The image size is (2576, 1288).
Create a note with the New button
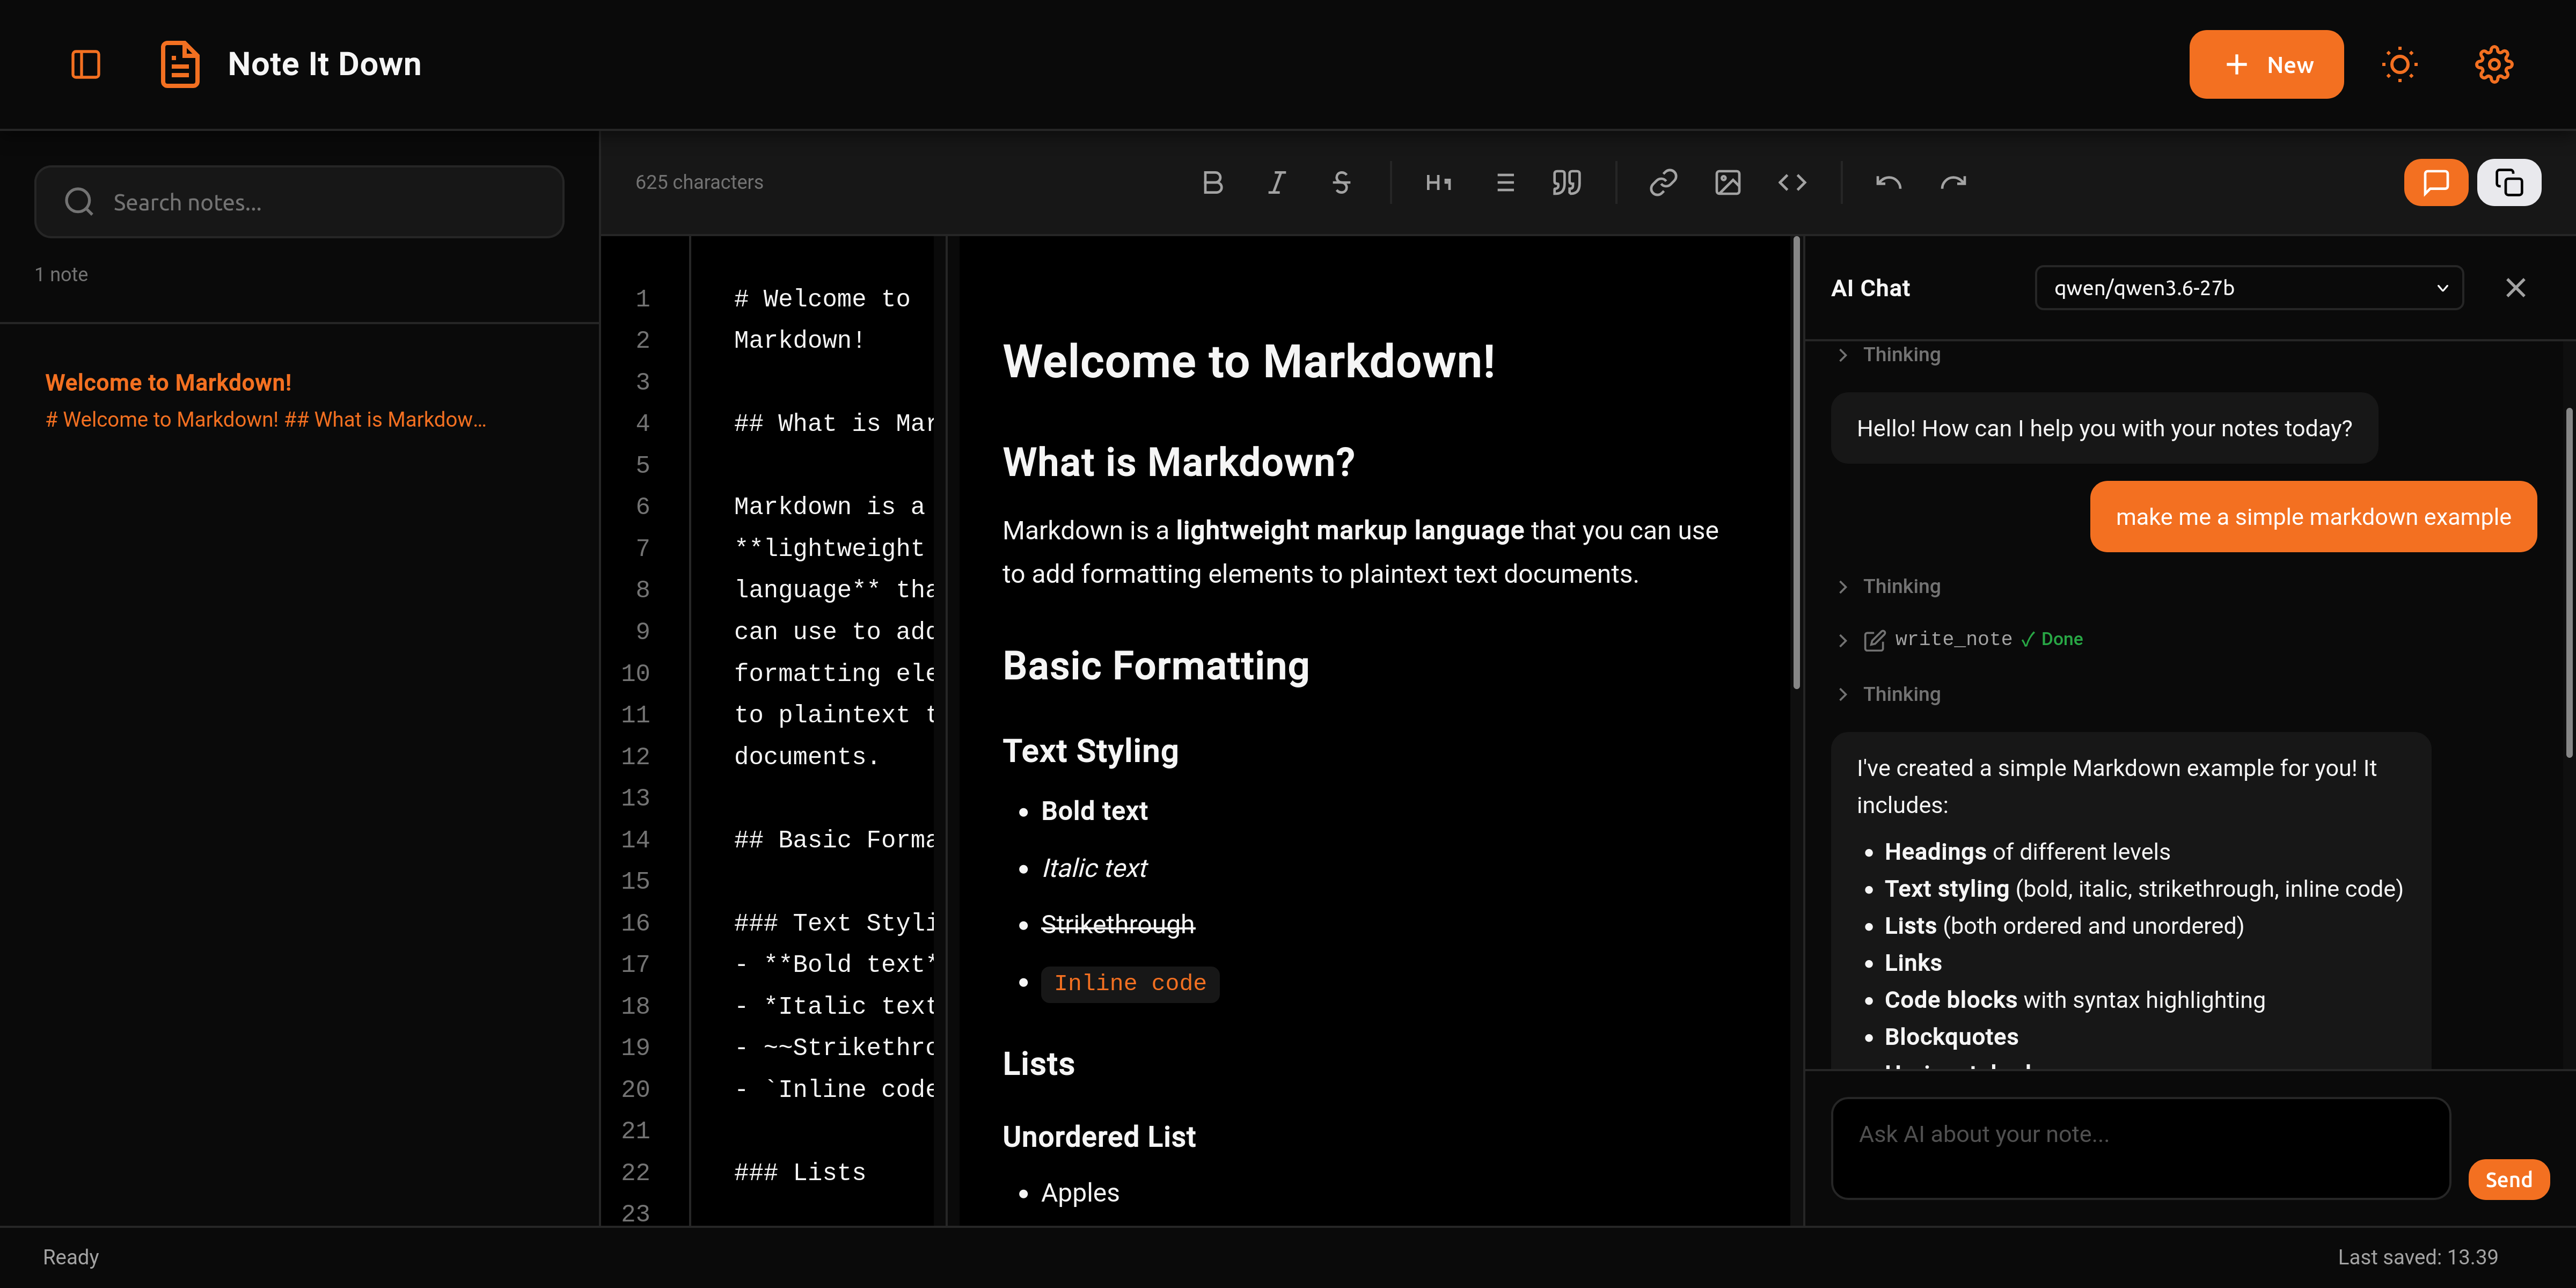2266,65
